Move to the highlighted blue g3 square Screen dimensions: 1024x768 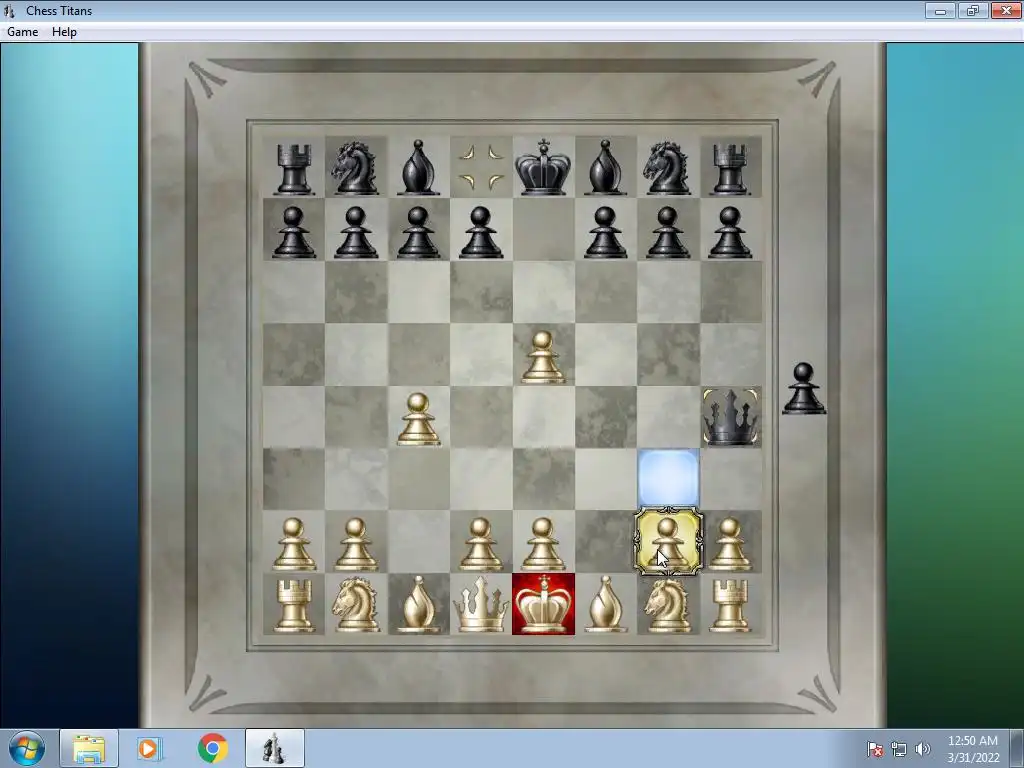tap(667, 479)
